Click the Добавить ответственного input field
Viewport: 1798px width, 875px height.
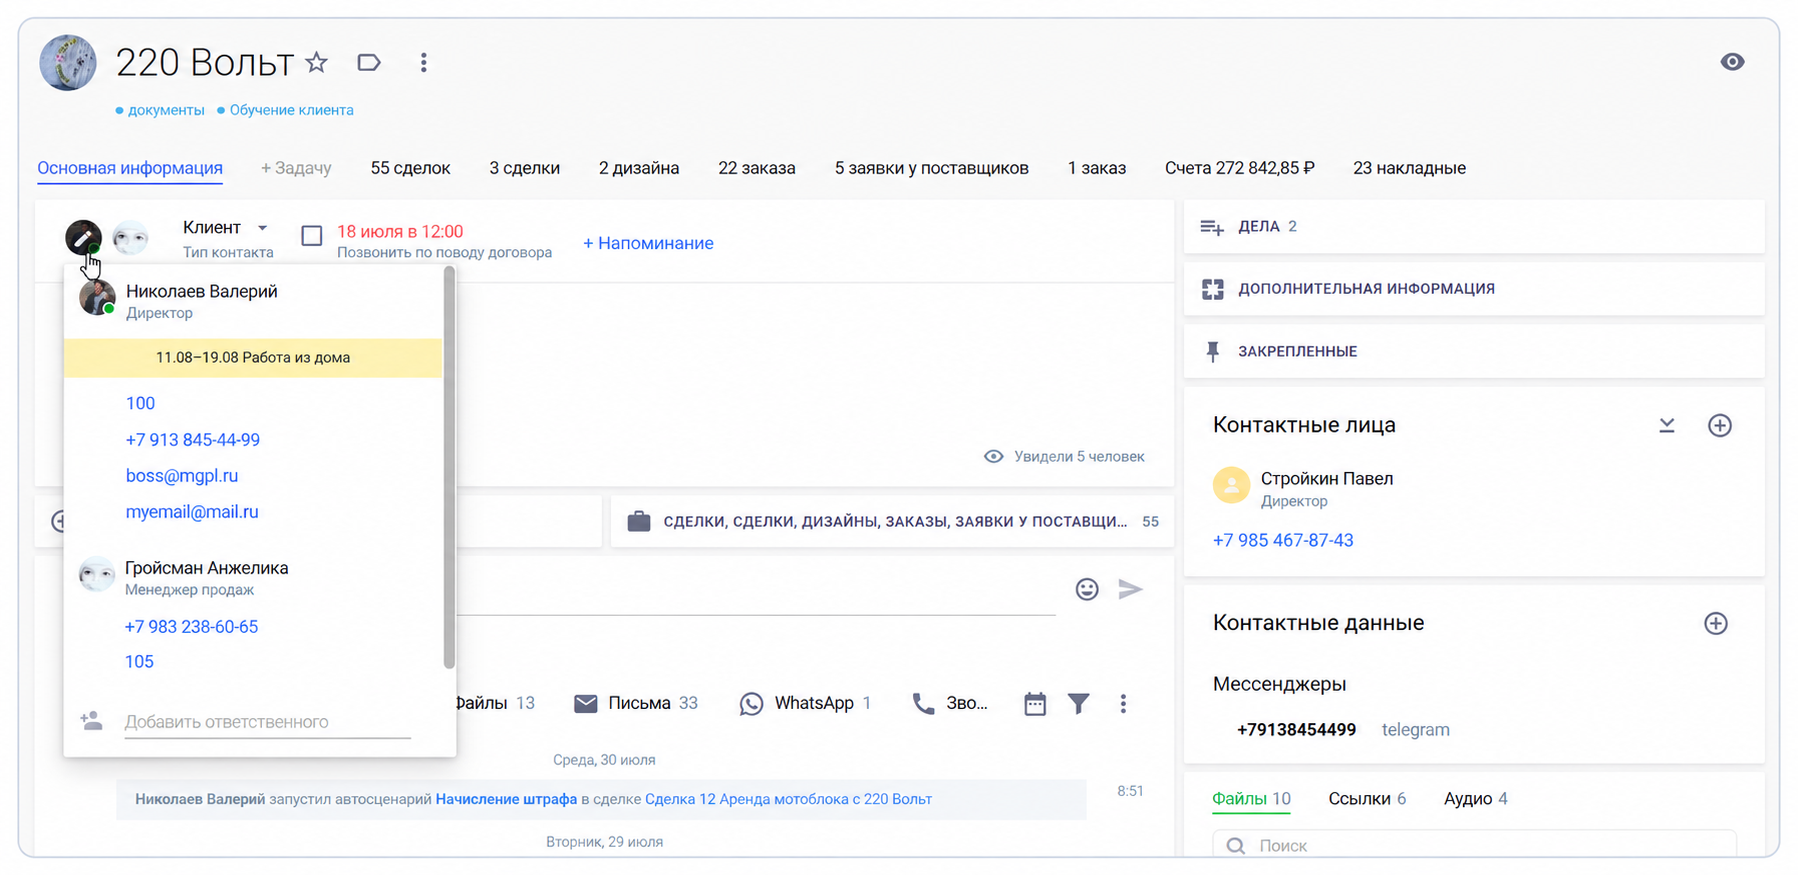pyautogui.click(x=268, y=722)
